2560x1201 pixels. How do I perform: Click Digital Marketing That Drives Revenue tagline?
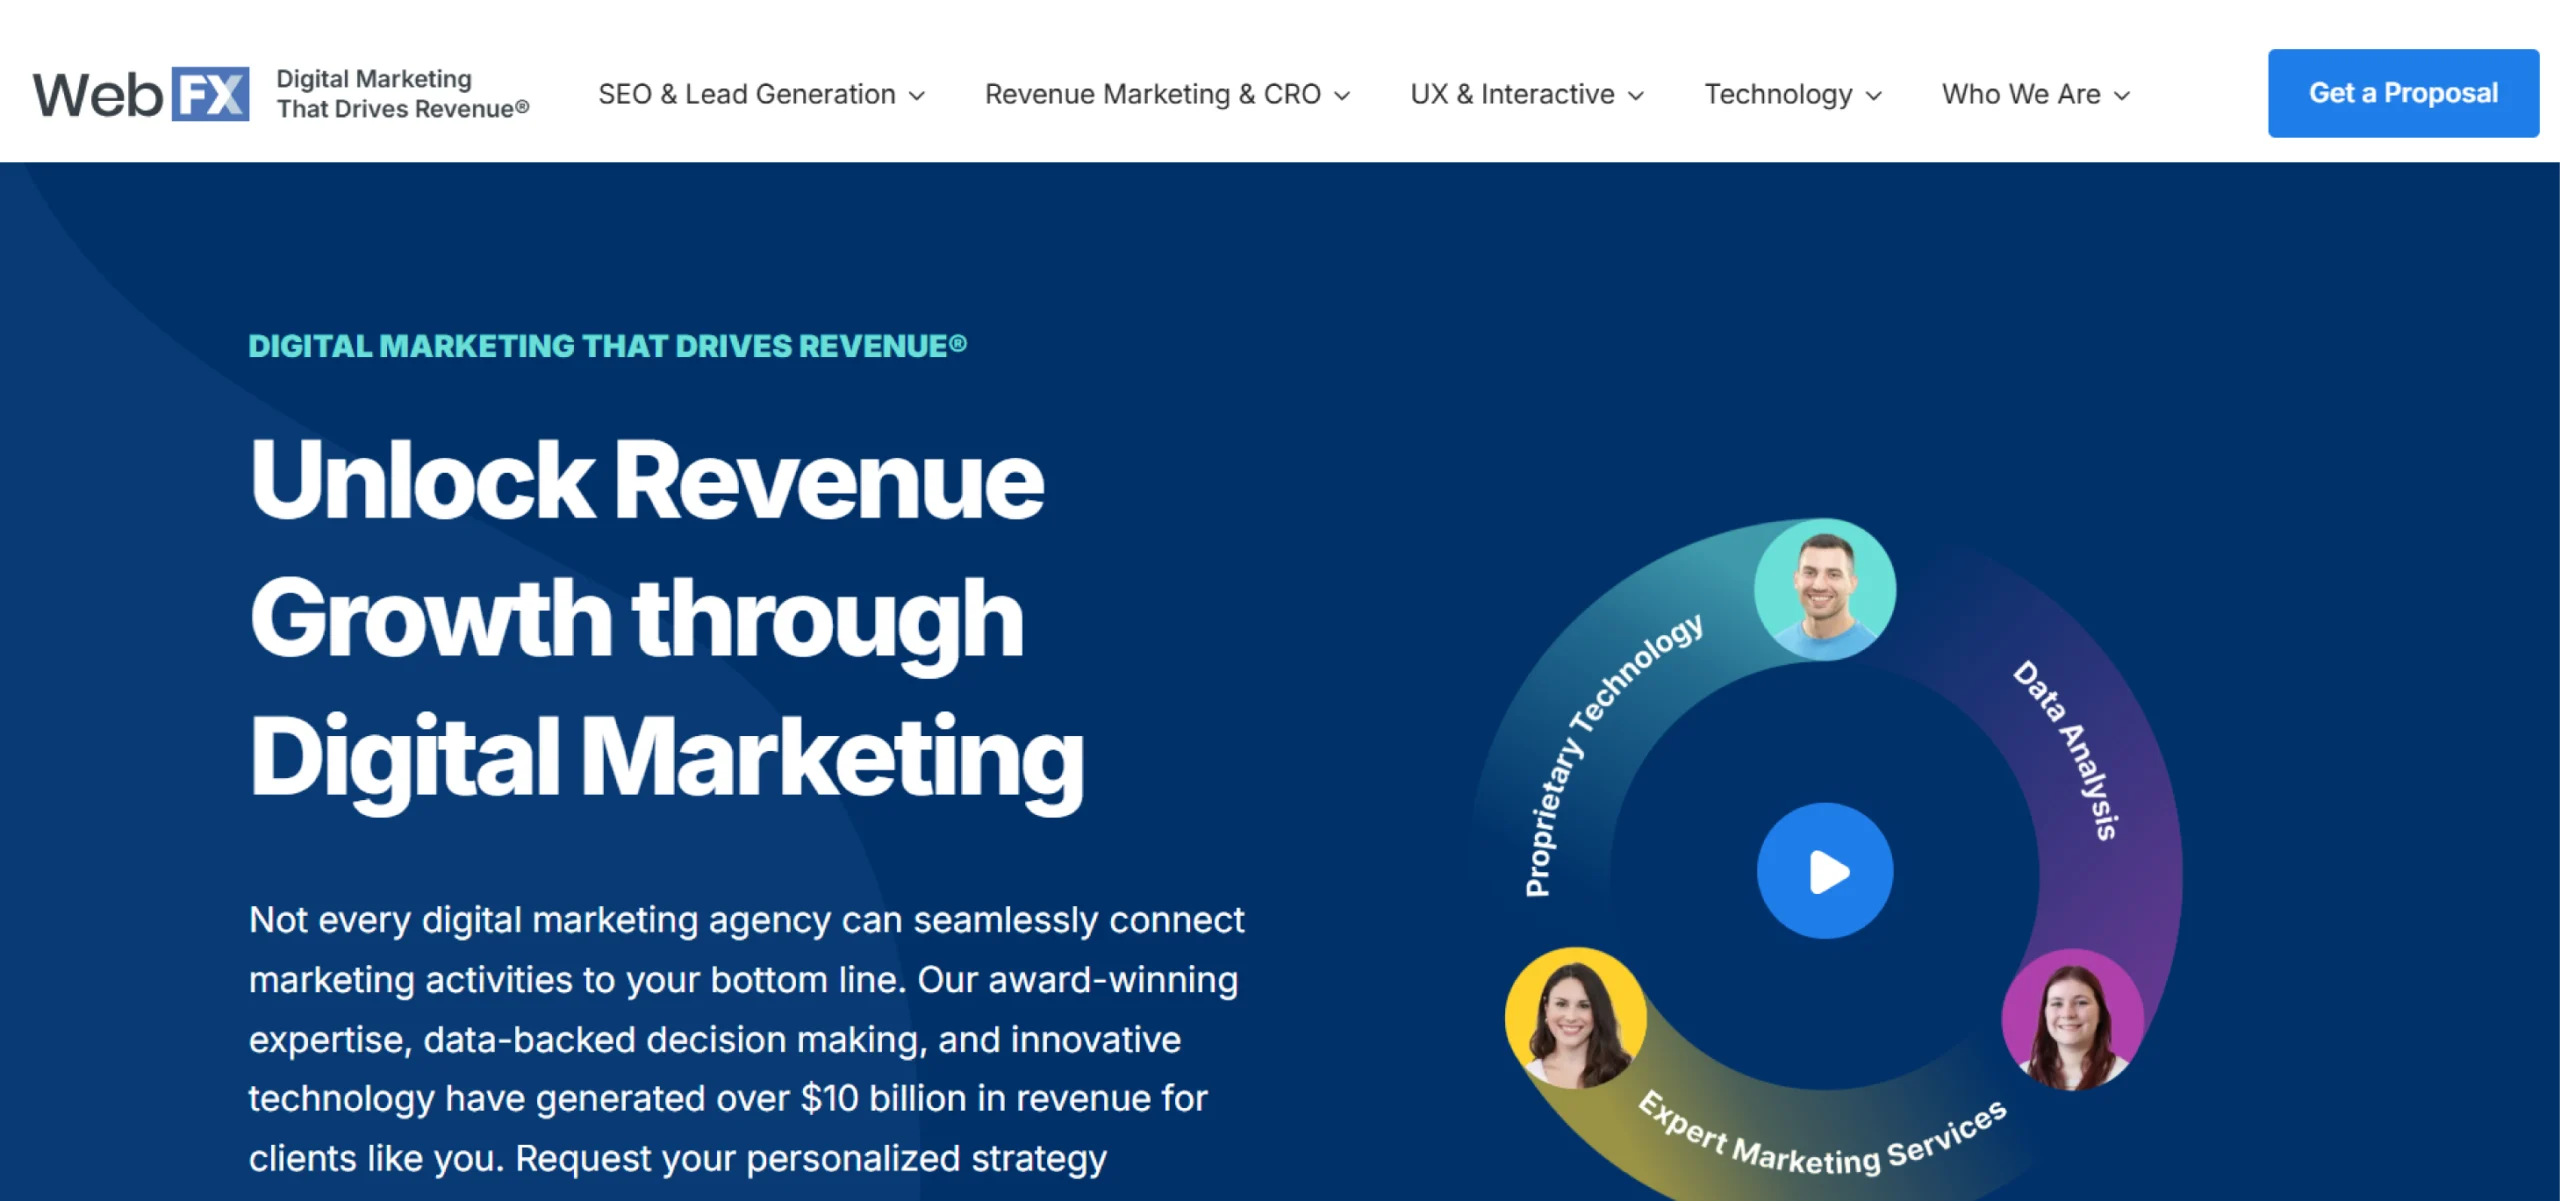402,94
